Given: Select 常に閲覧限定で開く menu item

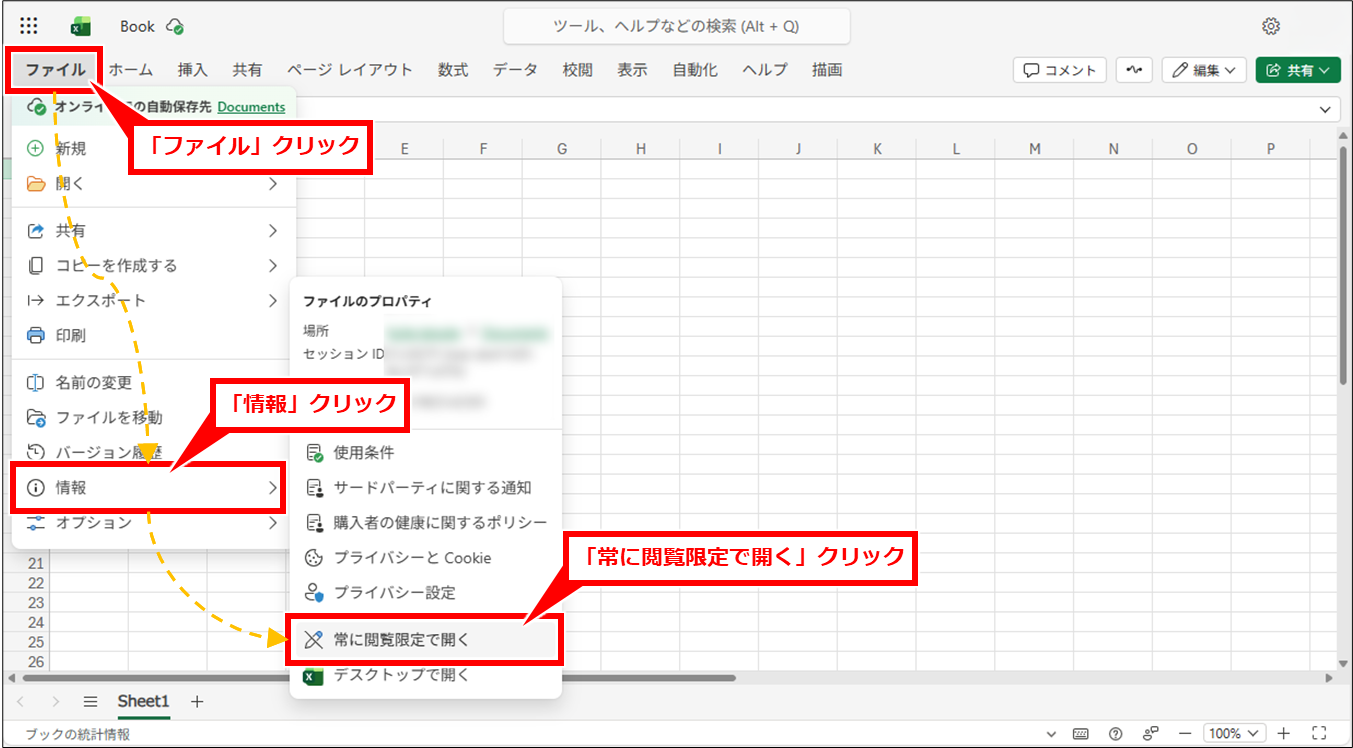Looking at the screenshot, I should (401, 639).
